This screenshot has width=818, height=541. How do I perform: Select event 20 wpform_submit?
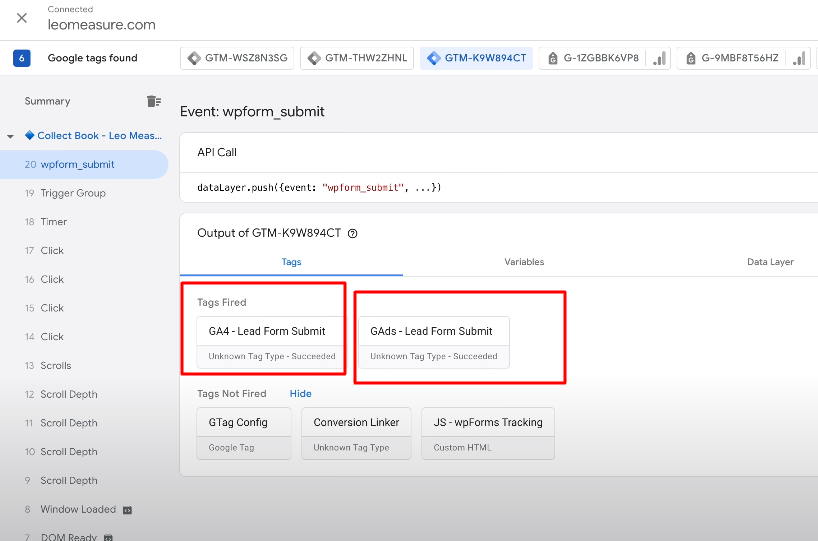83,164
